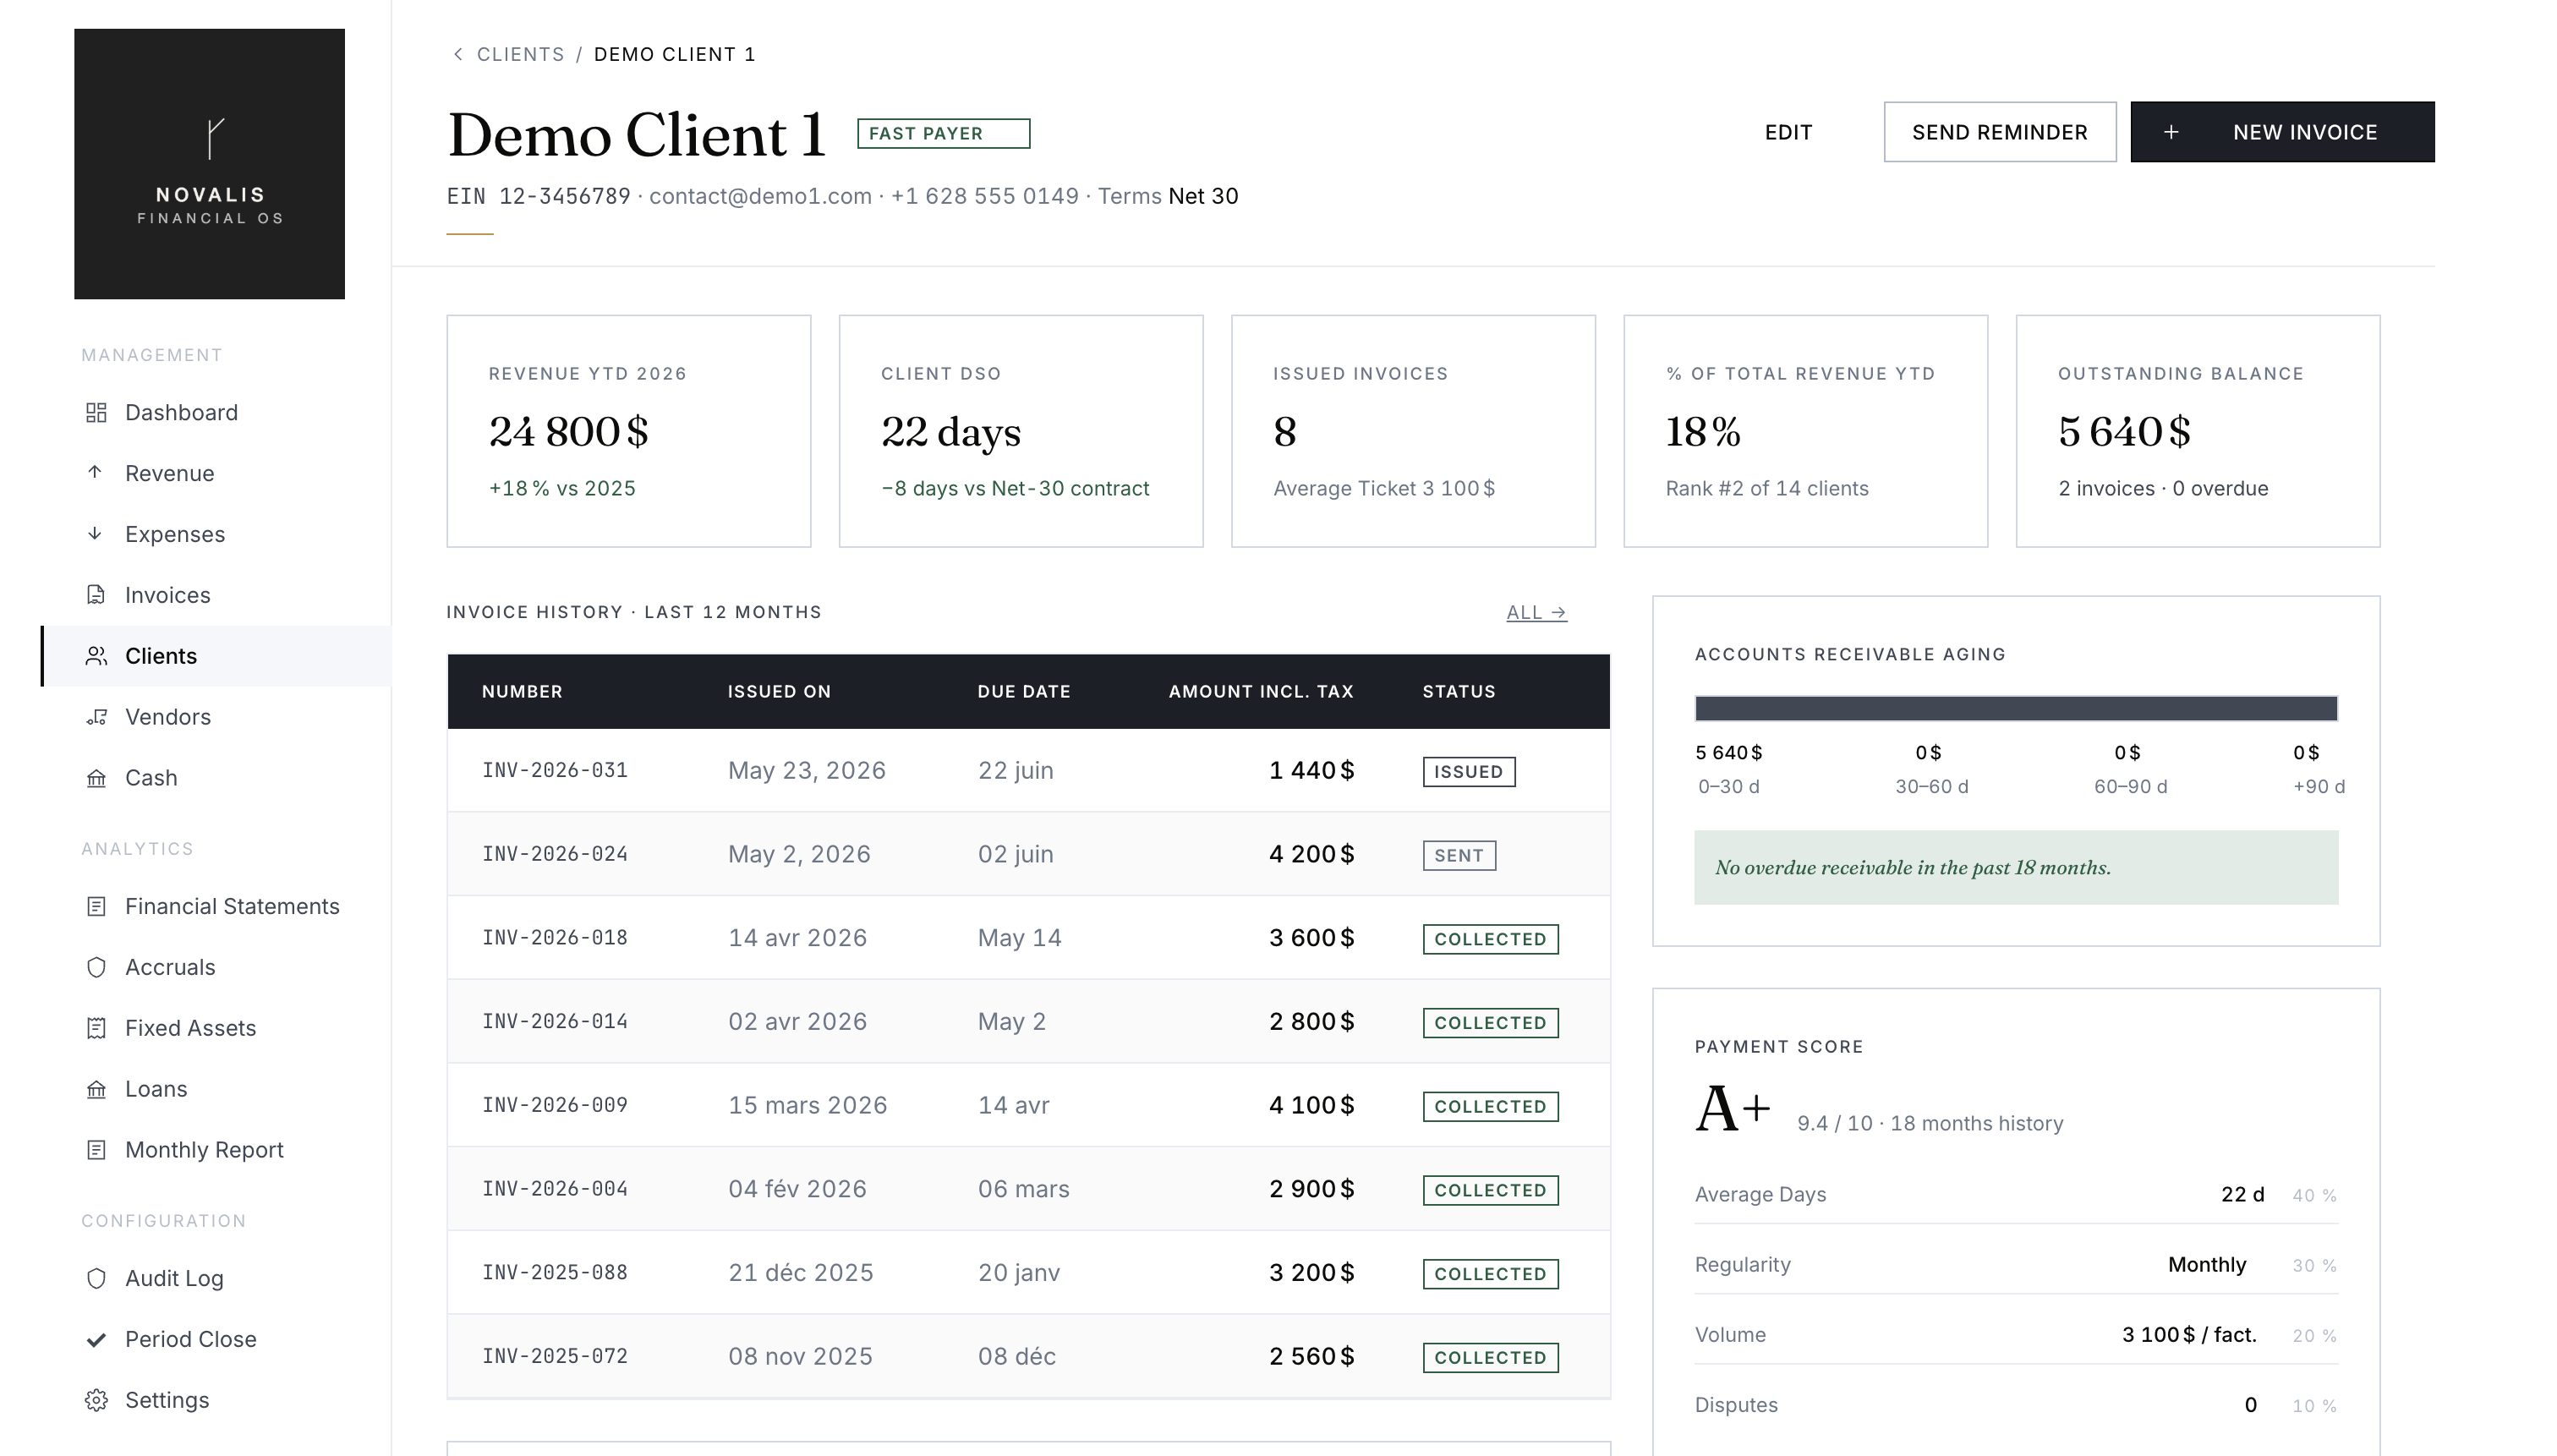Image resolution: width=2557 pixels, height=1456 pixels.
Task: Click the Financial Statements icon
Action: (96, 906)
